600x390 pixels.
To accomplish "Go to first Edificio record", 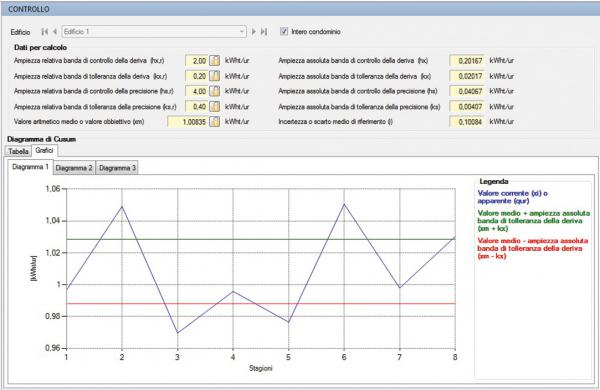I will [45, 32].
